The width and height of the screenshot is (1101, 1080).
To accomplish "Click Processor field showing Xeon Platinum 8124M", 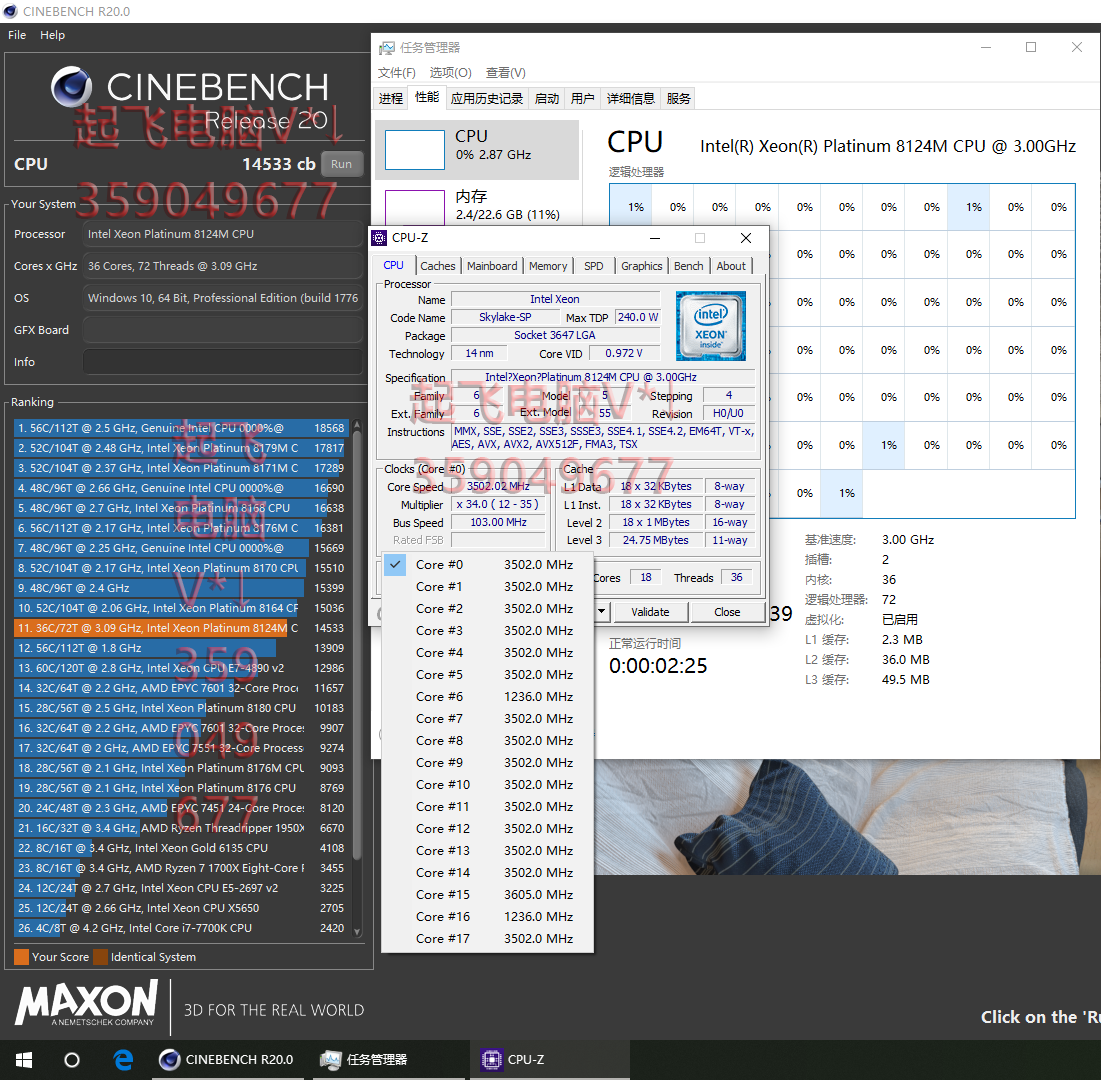I will 223,234.
